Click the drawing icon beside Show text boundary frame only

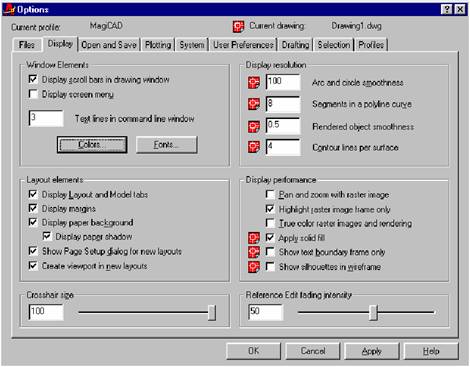[x=254, y=252]
